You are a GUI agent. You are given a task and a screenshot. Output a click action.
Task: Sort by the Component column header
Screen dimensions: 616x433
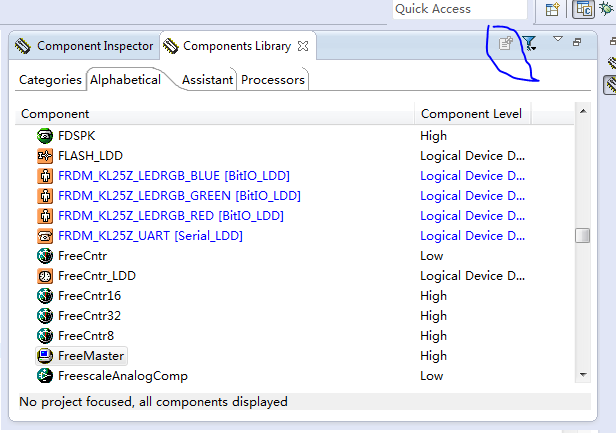(214, 114)
